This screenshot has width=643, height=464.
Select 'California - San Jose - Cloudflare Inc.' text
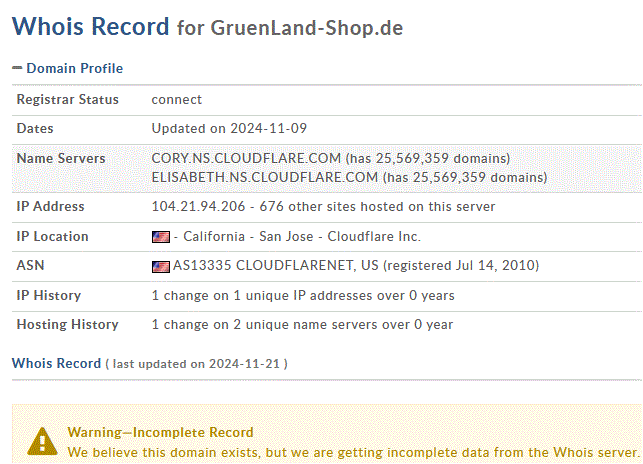[x=302, y=237]
